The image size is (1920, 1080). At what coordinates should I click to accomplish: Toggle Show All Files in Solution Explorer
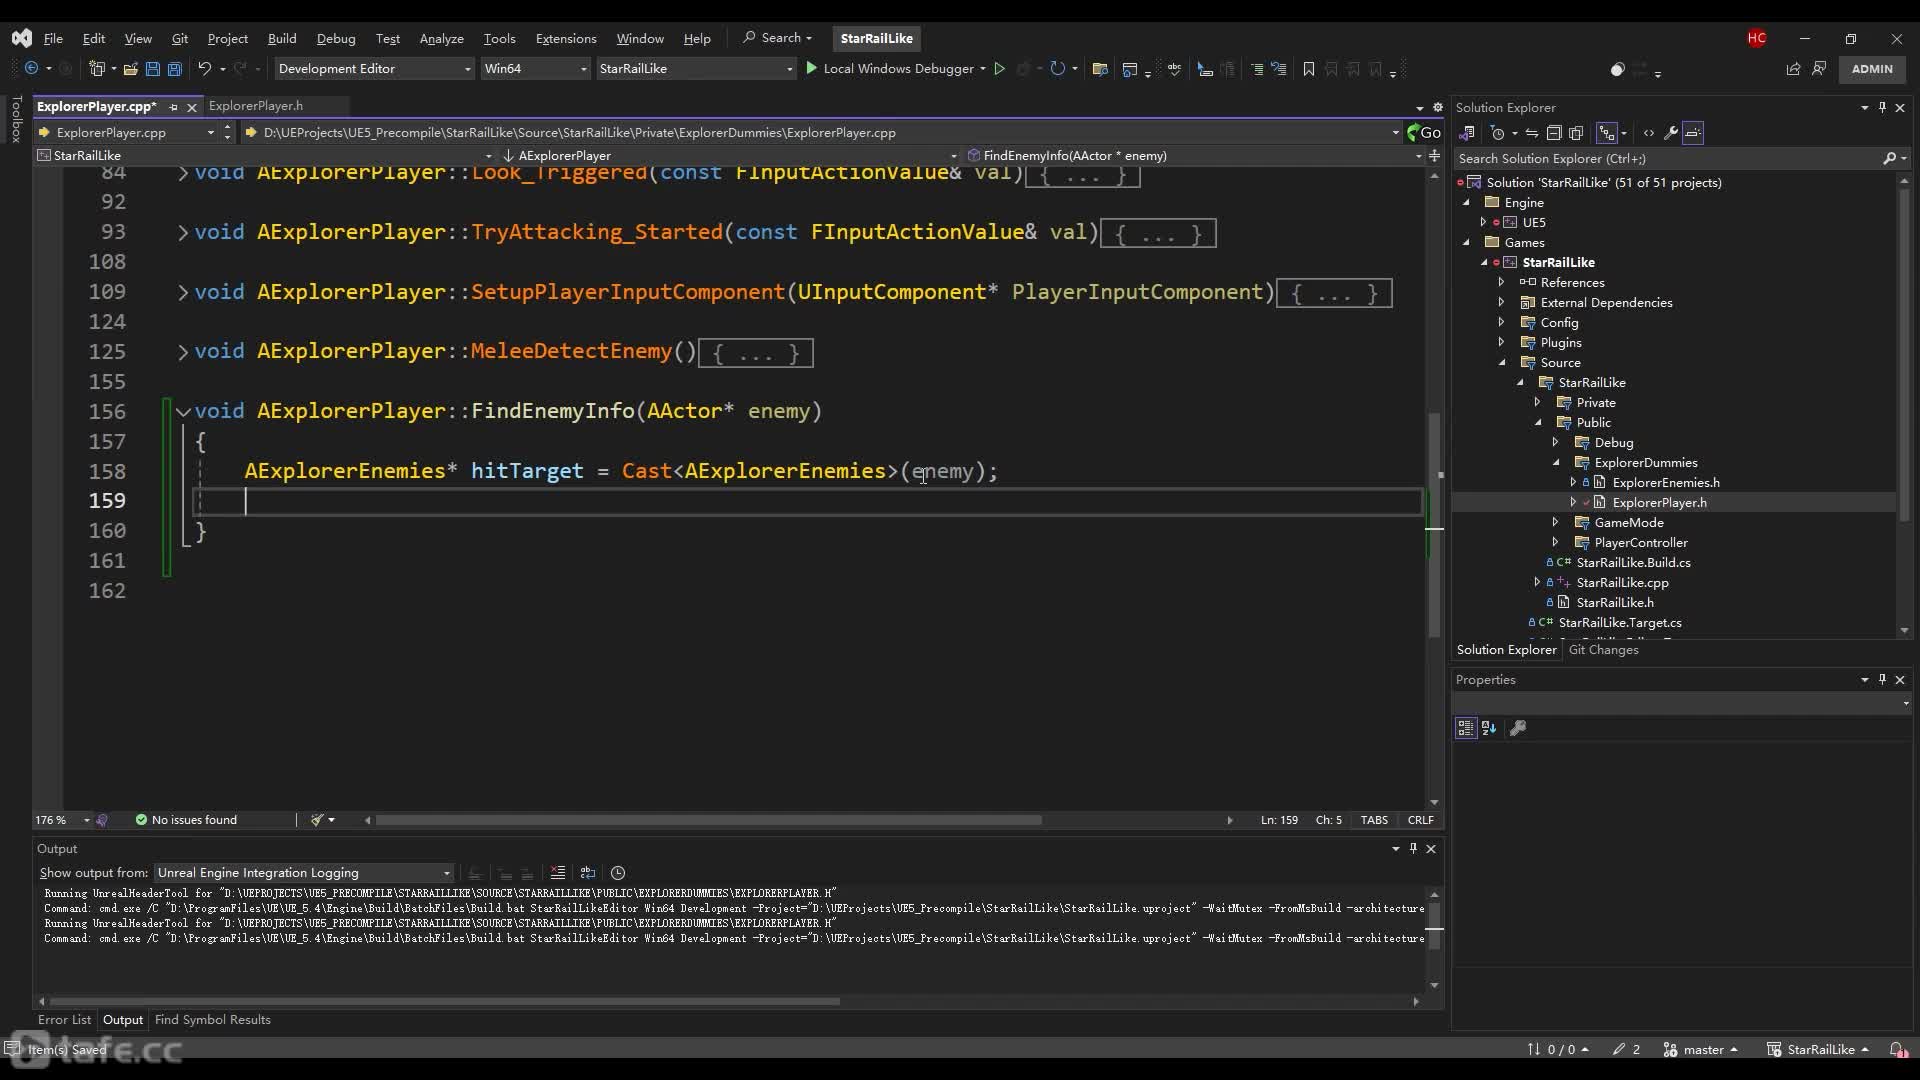[1576, 133]
